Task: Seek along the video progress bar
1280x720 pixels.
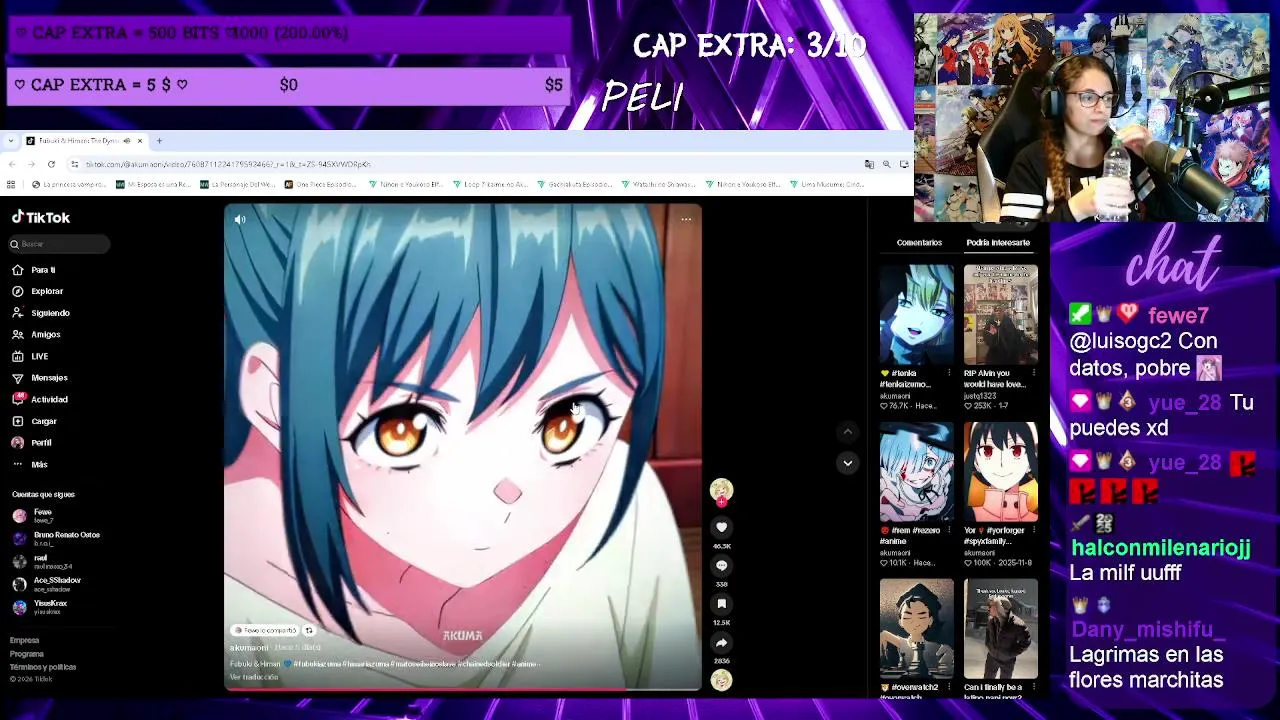Action: click(463, 689)
